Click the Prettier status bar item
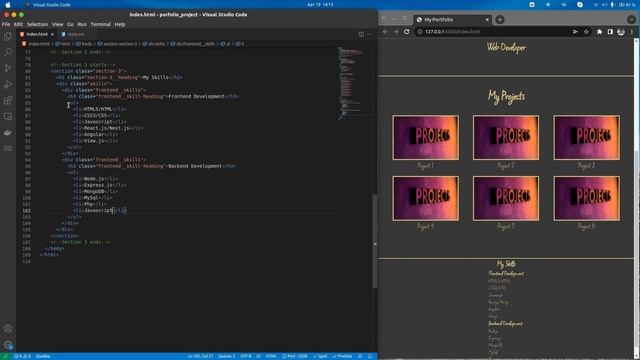This screenshot has height=360, width=640. (342, 356)
